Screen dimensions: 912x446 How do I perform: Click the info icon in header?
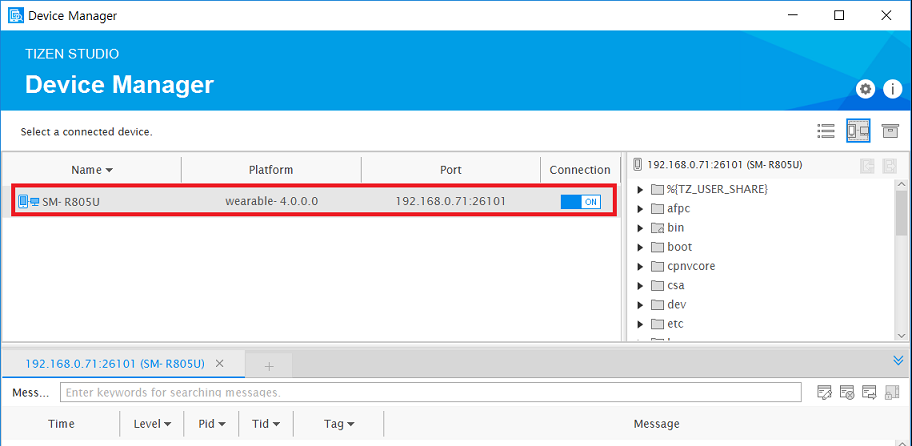(x=892, y=89)
